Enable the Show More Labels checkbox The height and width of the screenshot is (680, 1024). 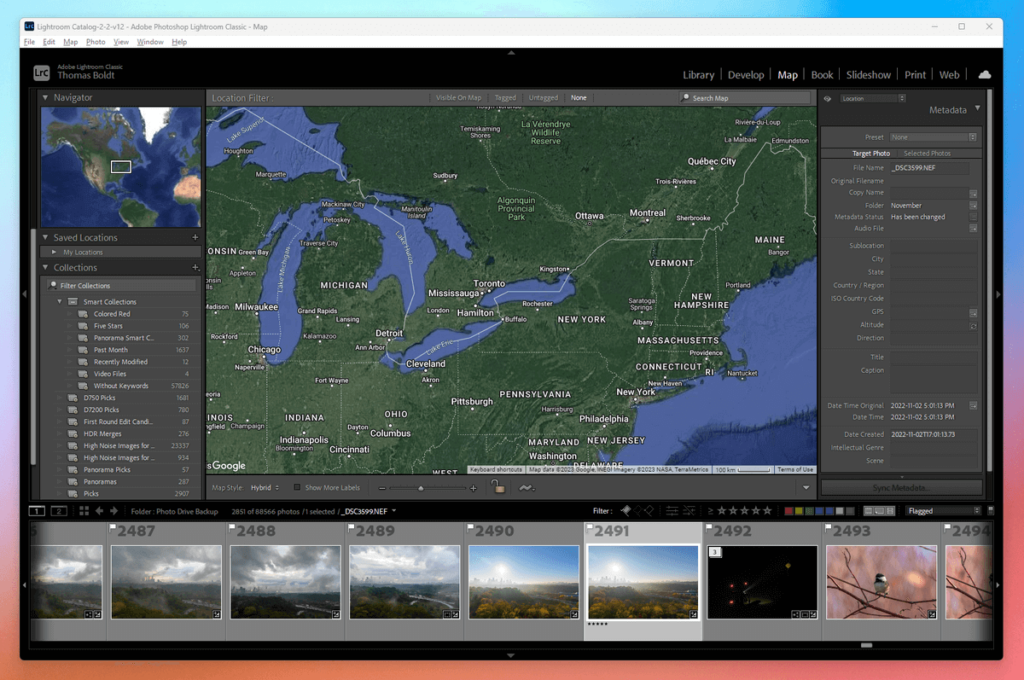pyautogui.click(x=297, y=487)
